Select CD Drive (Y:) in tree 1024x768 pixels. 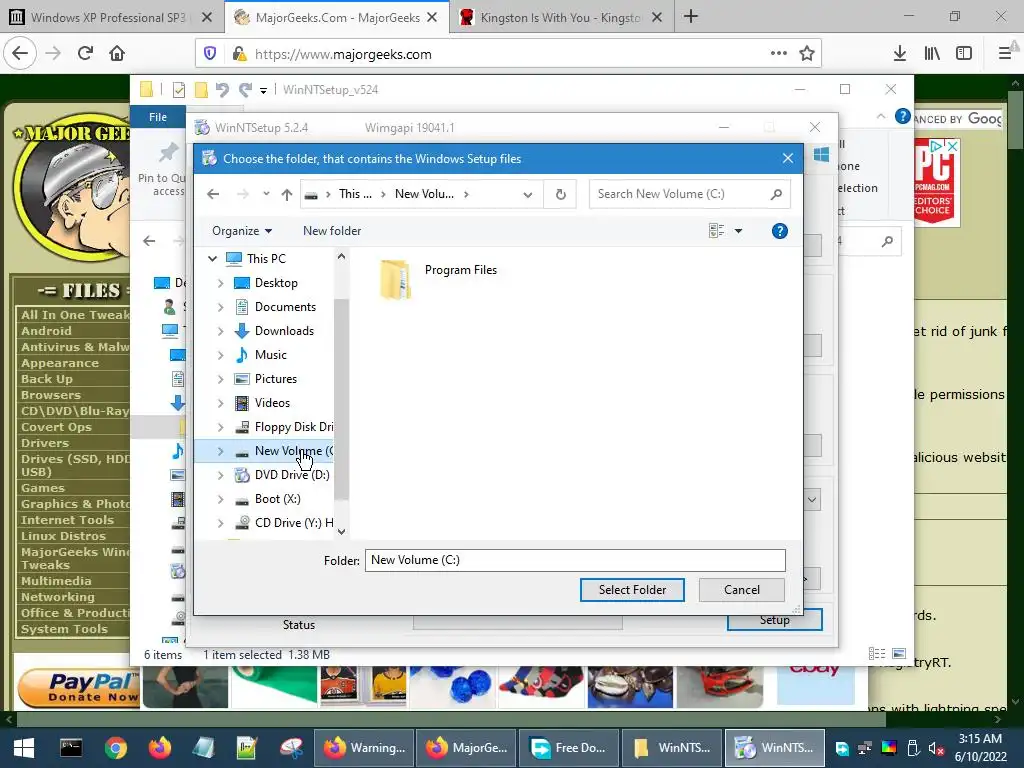pos(294,523)
